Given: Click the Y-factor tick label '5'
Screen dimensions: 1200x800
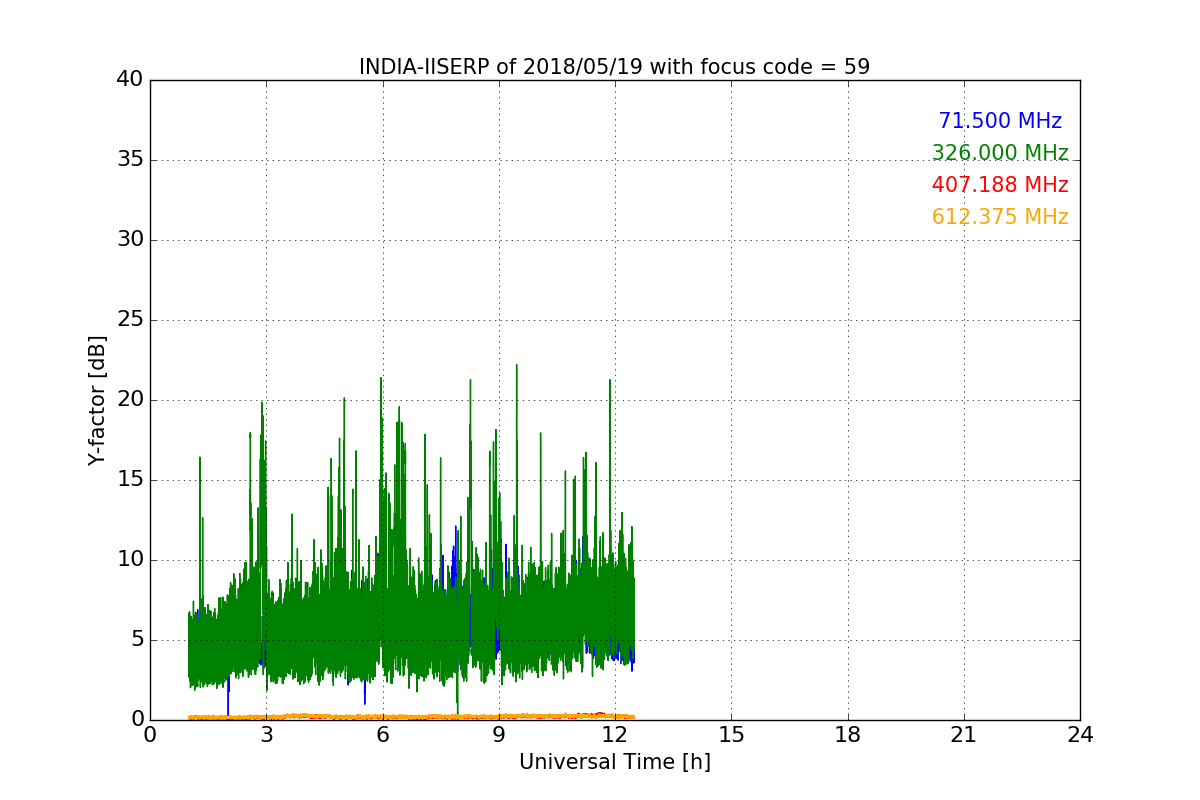Looking at the screenshot, I should coord(136,640).
